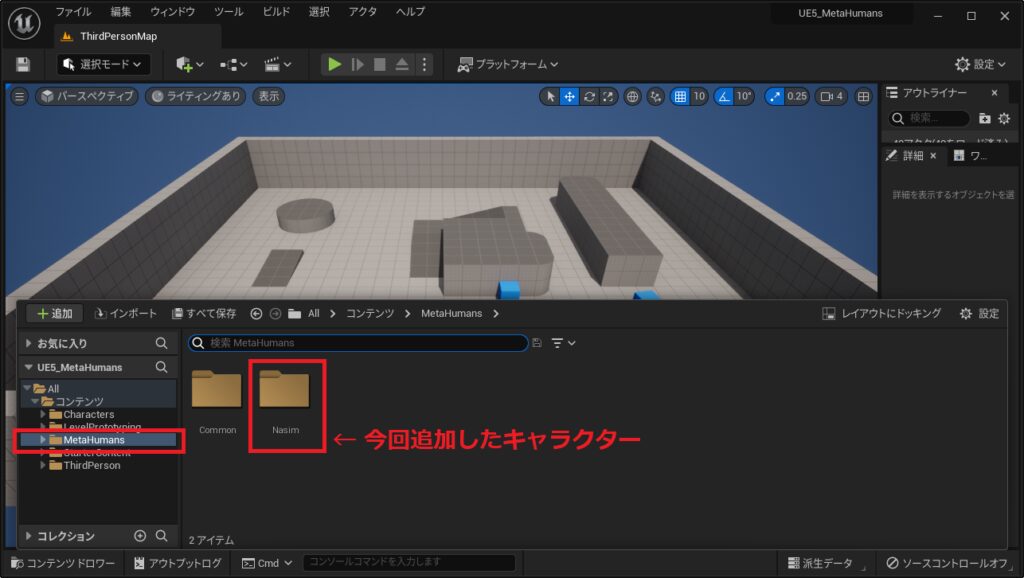Click インポート button
The height and width of the screenshot is (578, 1024).
(126, 313)
